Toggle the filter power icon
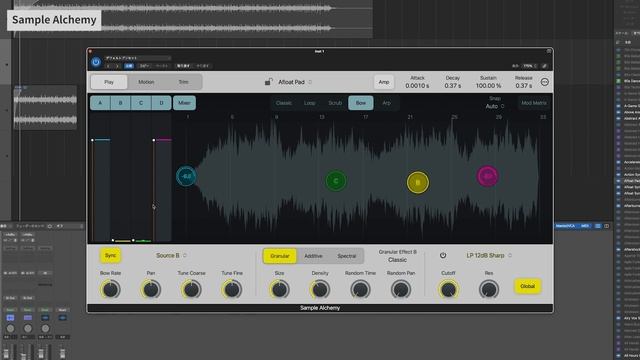 click(443, 256)
